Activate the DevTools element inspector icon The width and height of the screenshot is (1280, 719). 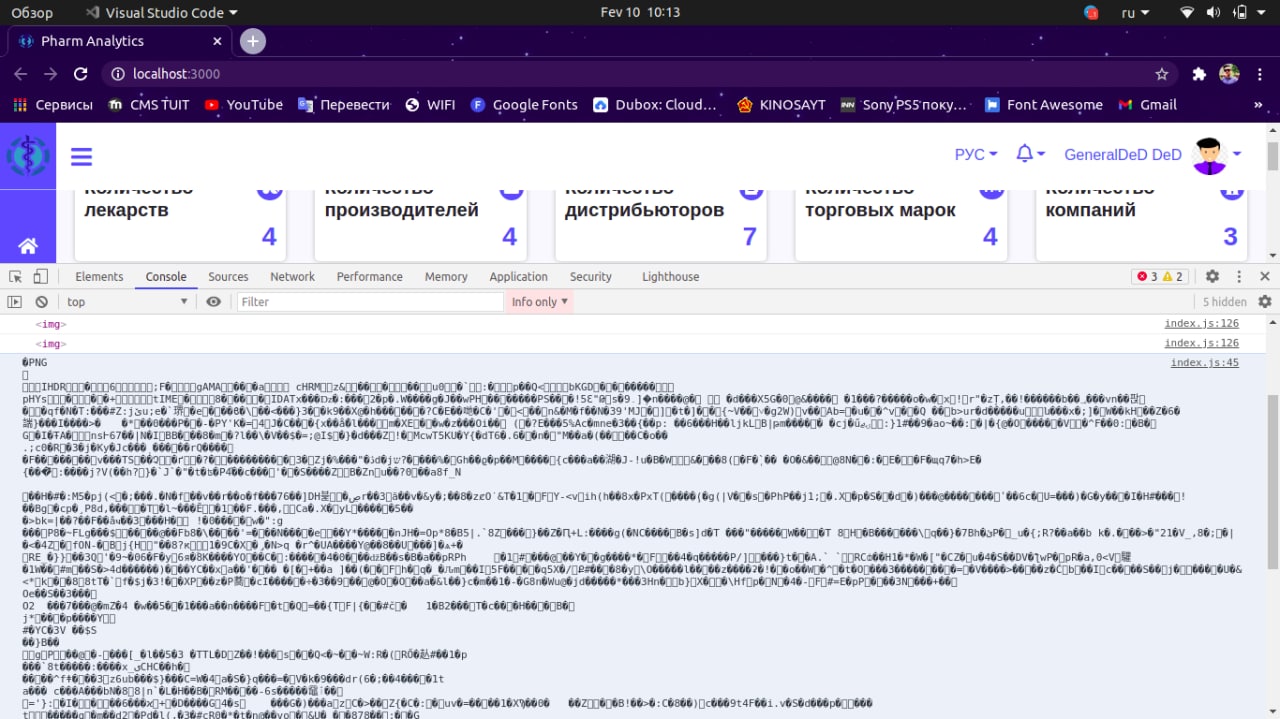16,277
